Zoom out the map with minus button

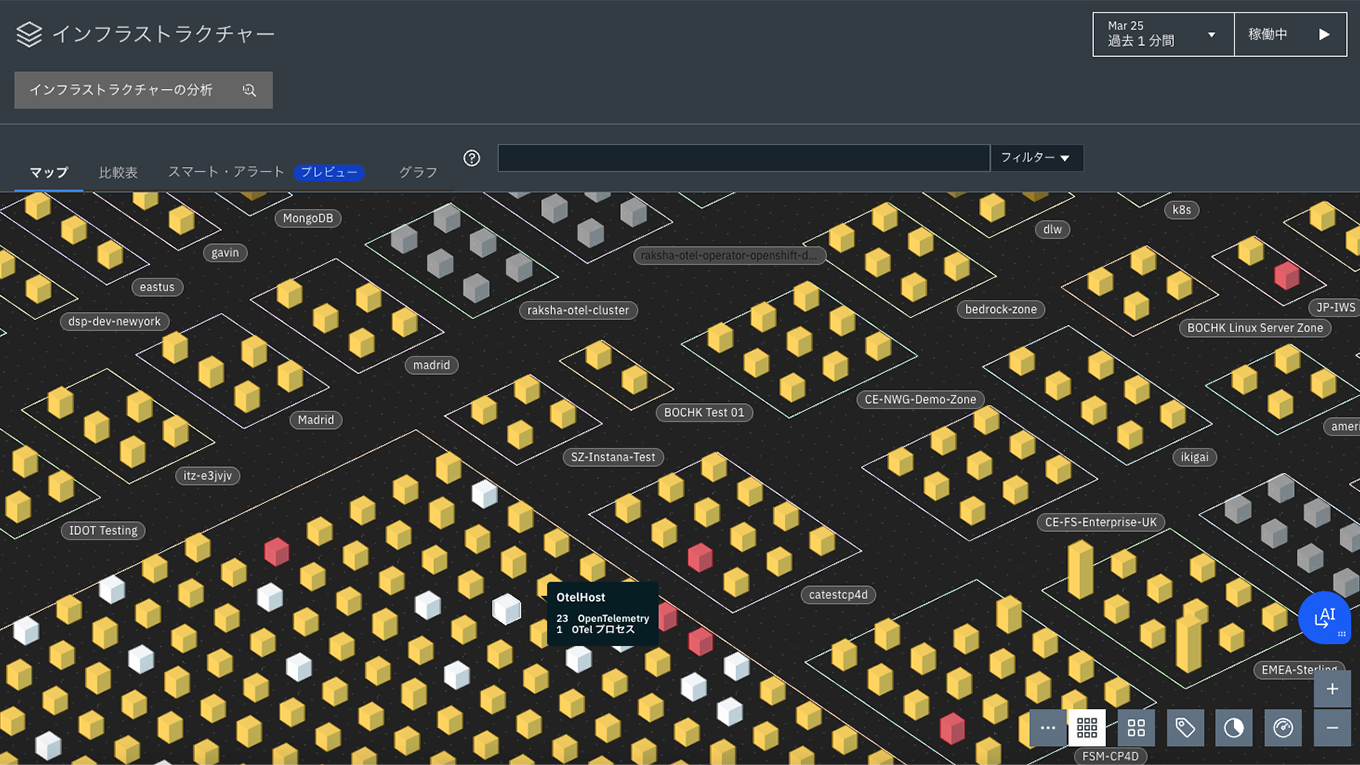click(x=1332, y=728)
